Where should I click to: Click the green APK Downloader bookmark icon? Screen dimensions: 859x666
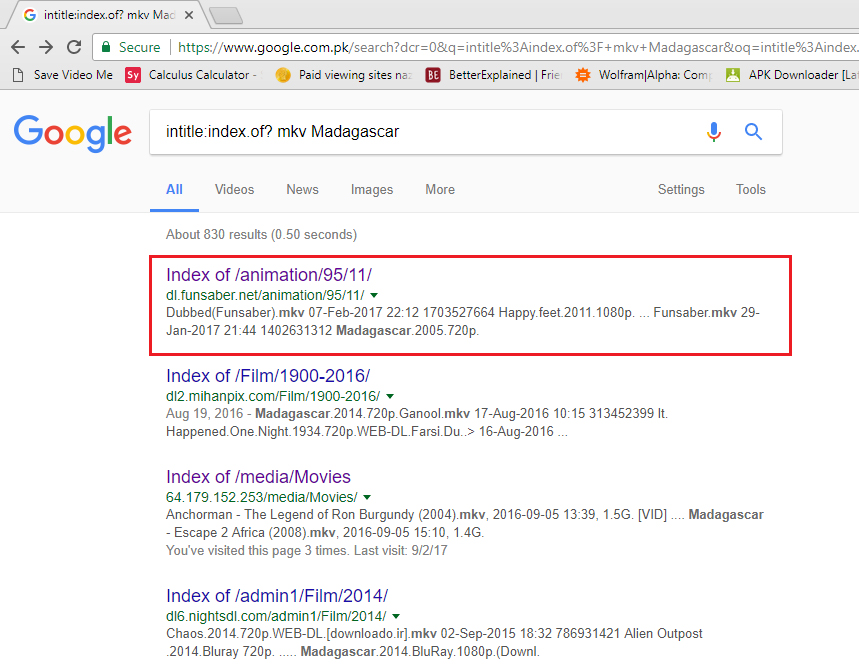[732, 74]
